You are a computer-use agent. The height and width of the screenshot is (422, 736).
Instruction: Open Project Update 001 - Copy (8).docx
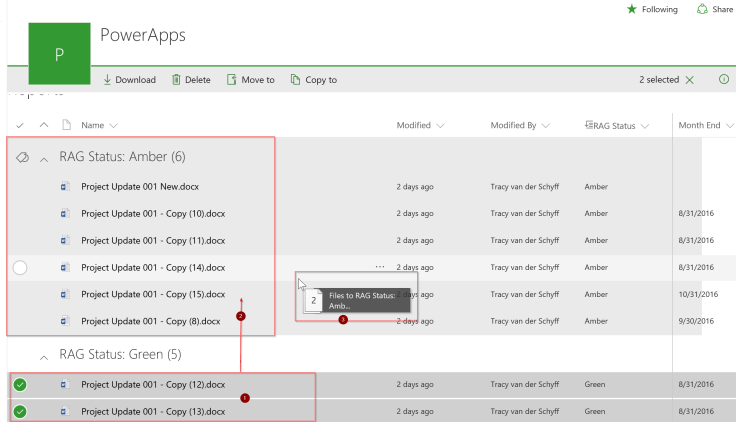coord(150,321)
